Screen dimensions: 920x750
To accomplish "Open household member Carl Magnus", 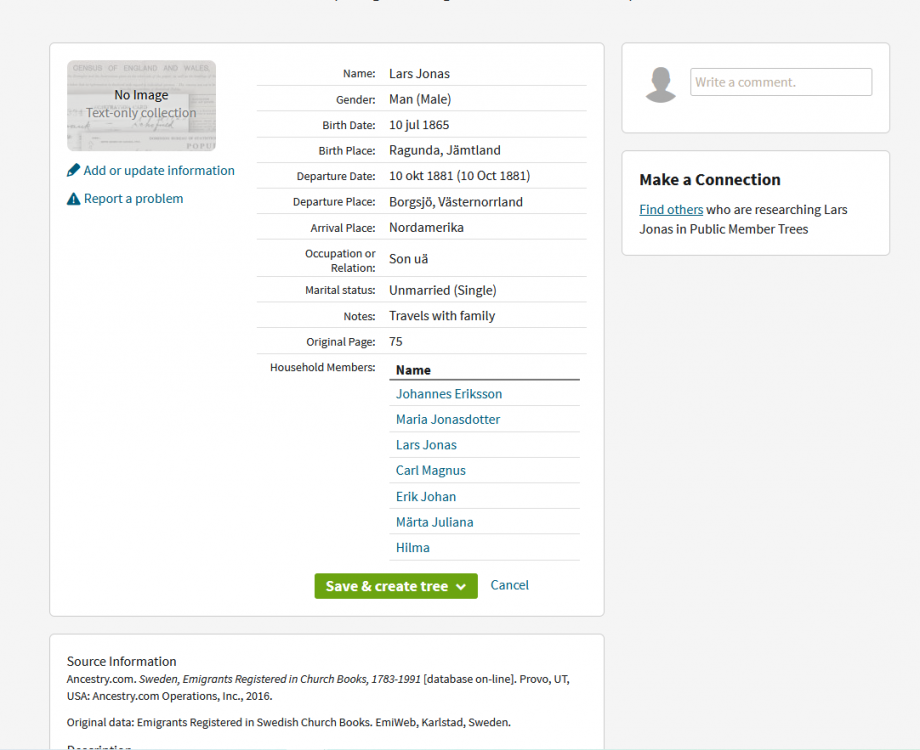I will pos(431,471).
